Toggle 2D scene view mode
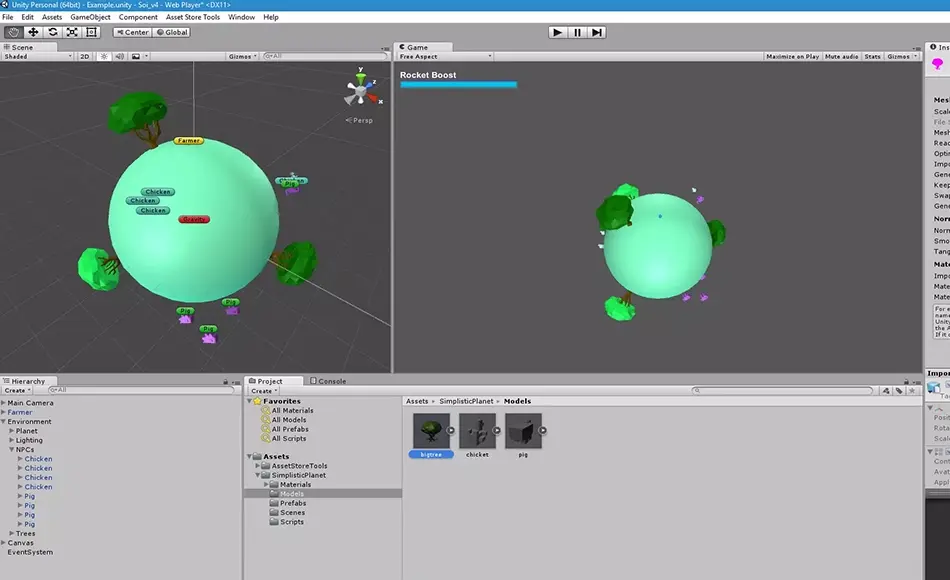The height and width of the screenshot is (580, 950). (x=84, y=56)
